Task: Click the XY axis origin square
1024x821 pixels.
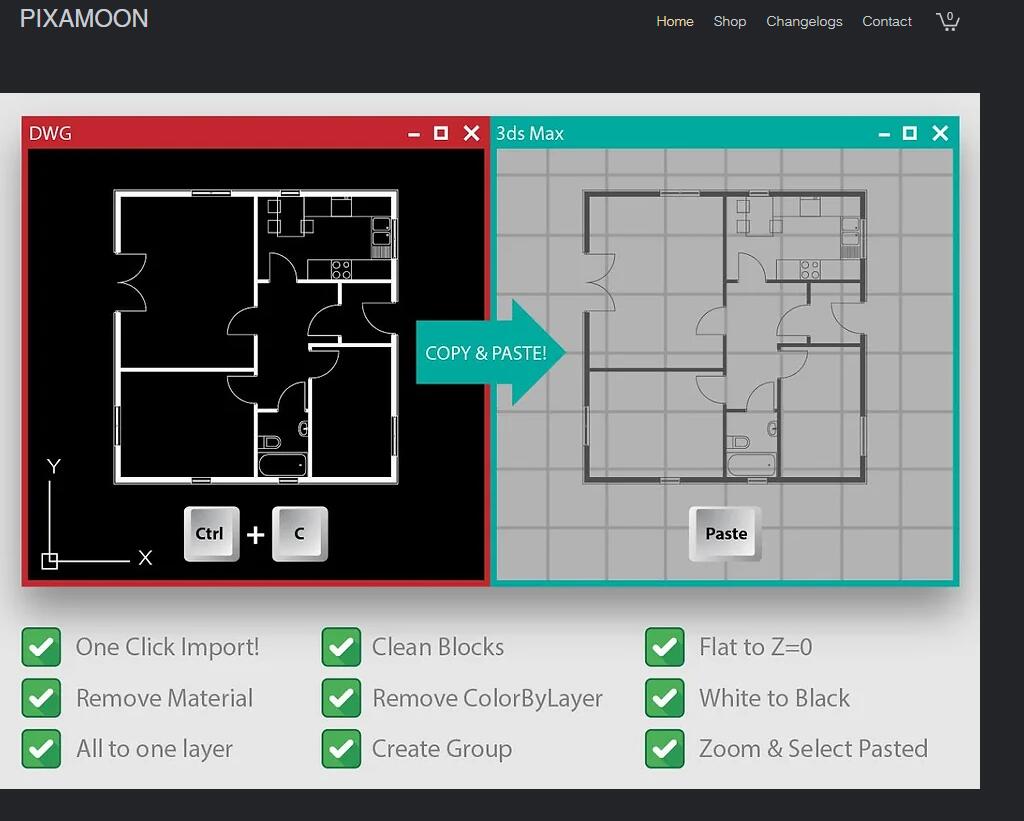Action: point(50,560)
